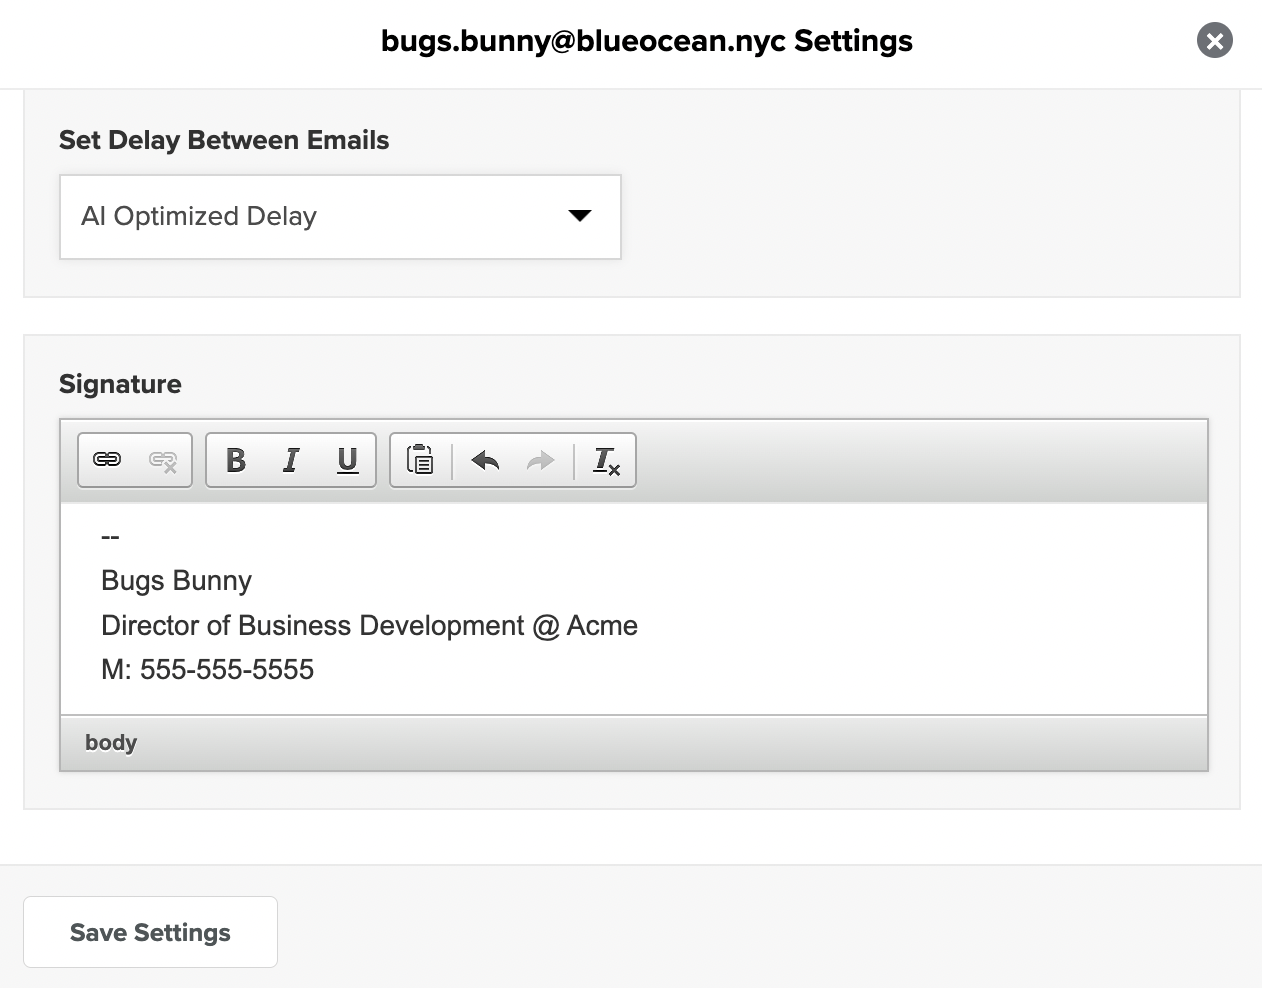Image resolution: width=1262 pixels, height=988 pixels.
Task: Click the '--' line in signature
Action: [110, 537]
